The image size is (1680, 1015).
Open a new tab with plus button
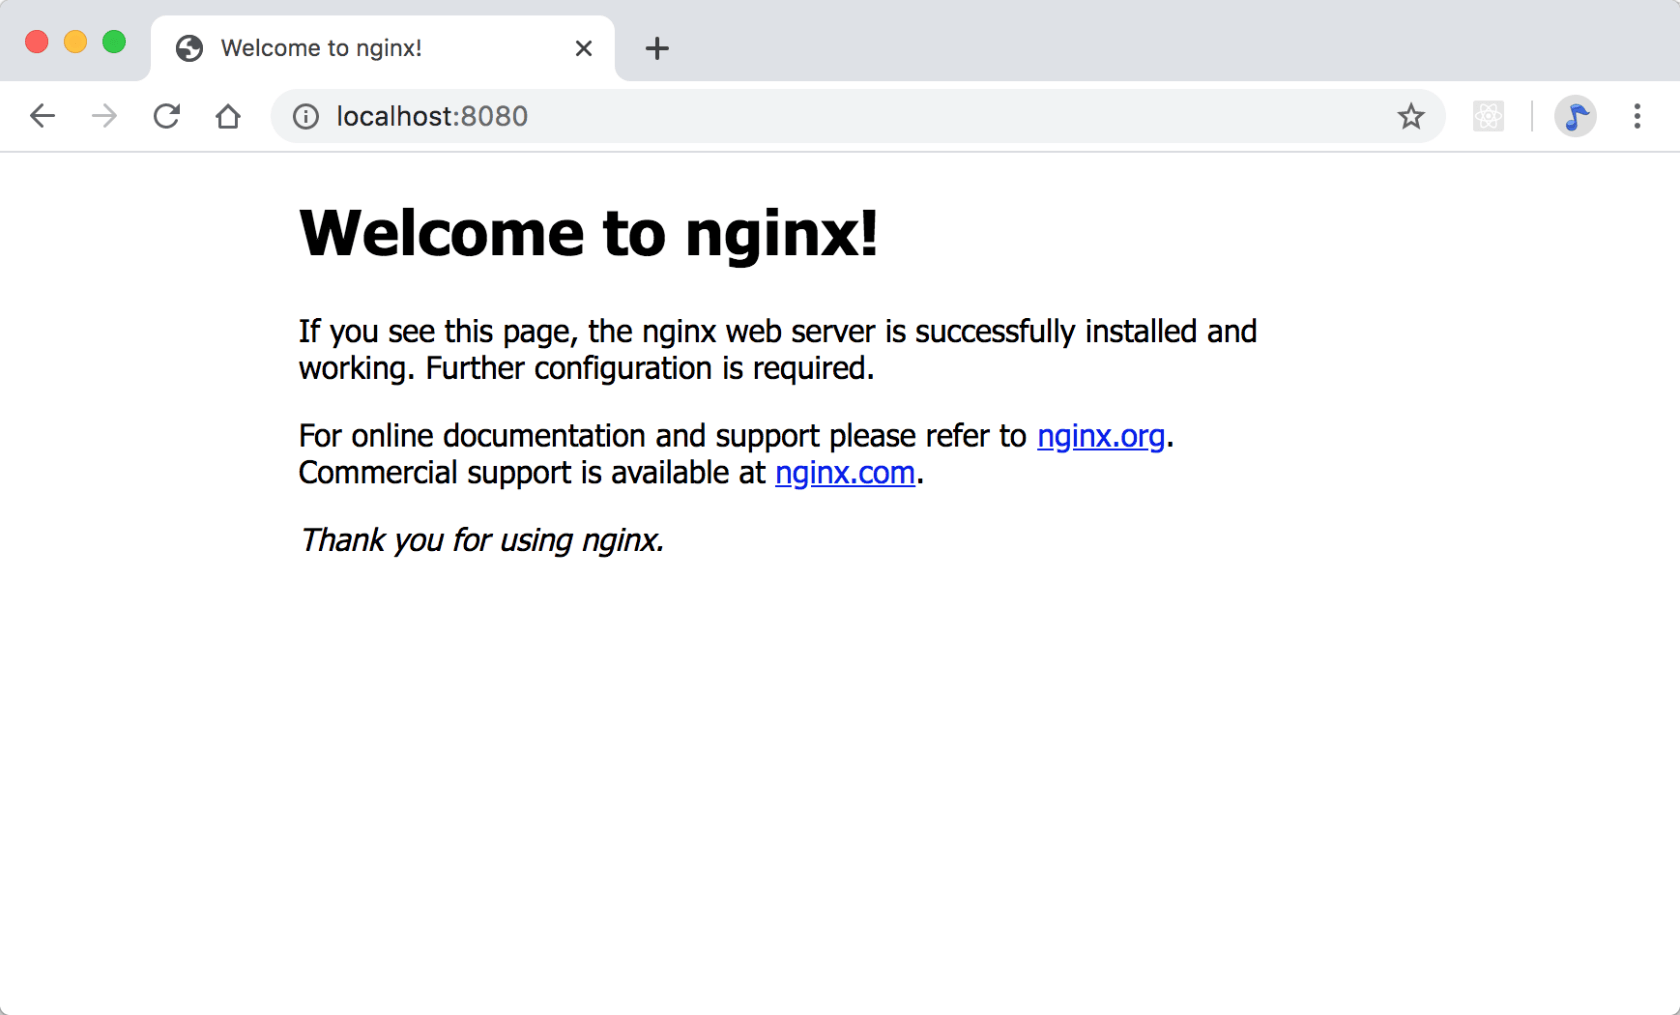(x=657, y=48)
